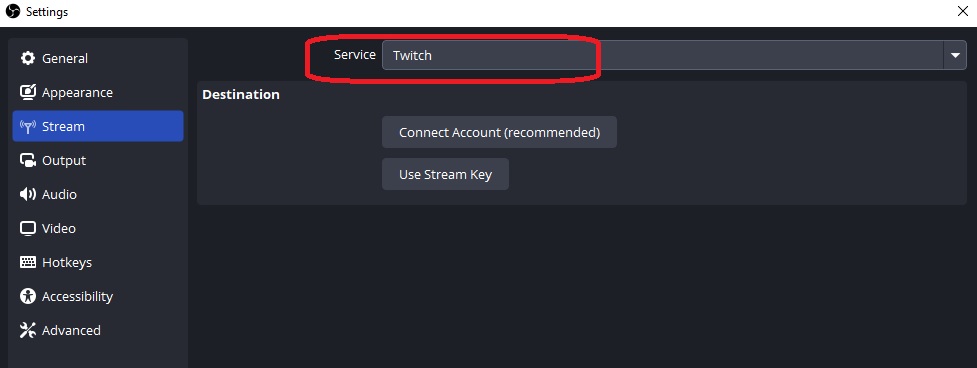
Task: Click the Accessibility person icon
Action: pos(28,296)
